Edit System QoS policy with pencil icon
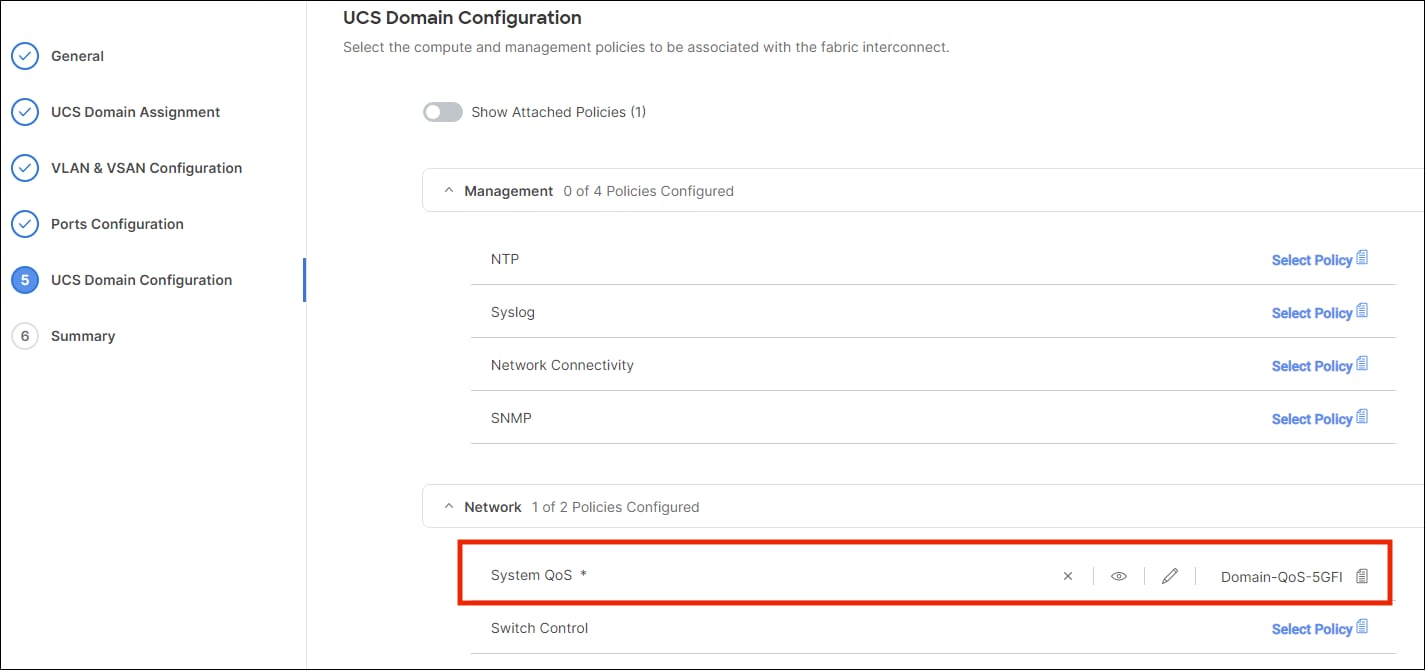The image size is (1426, 671). point(1170,576)
